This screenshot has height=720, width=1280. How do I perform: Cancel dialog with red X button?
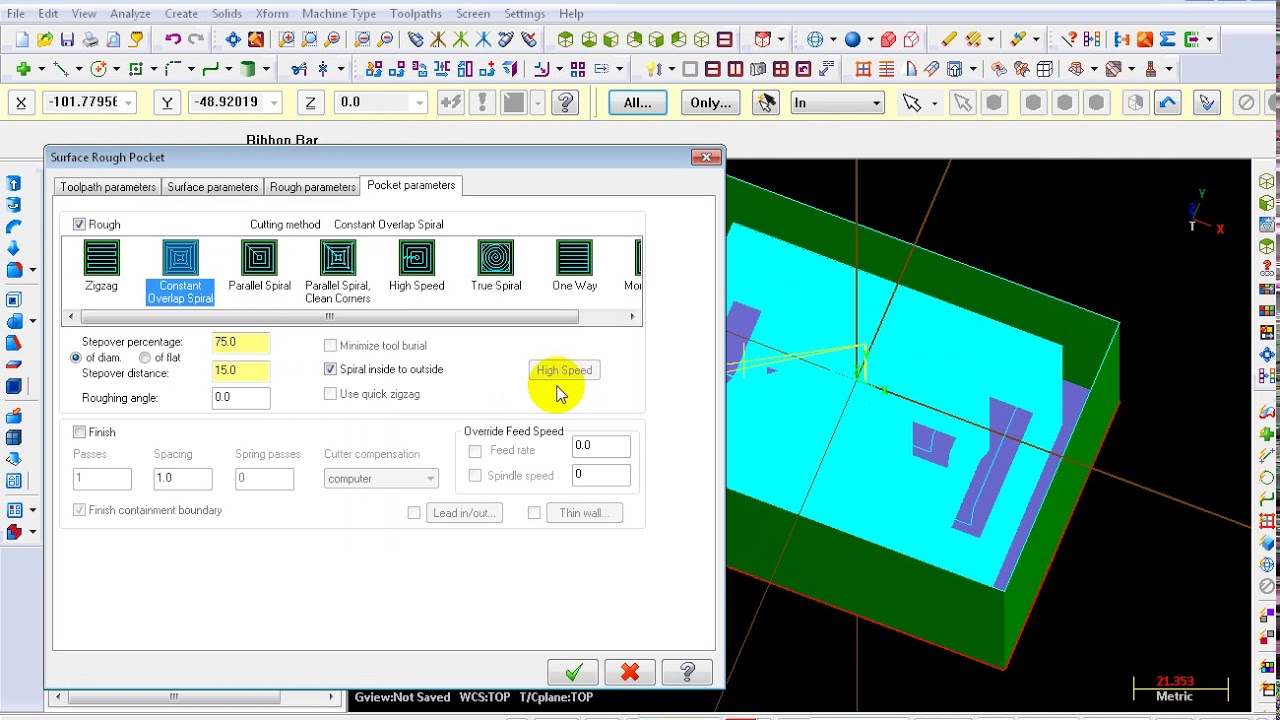[630, 672]
